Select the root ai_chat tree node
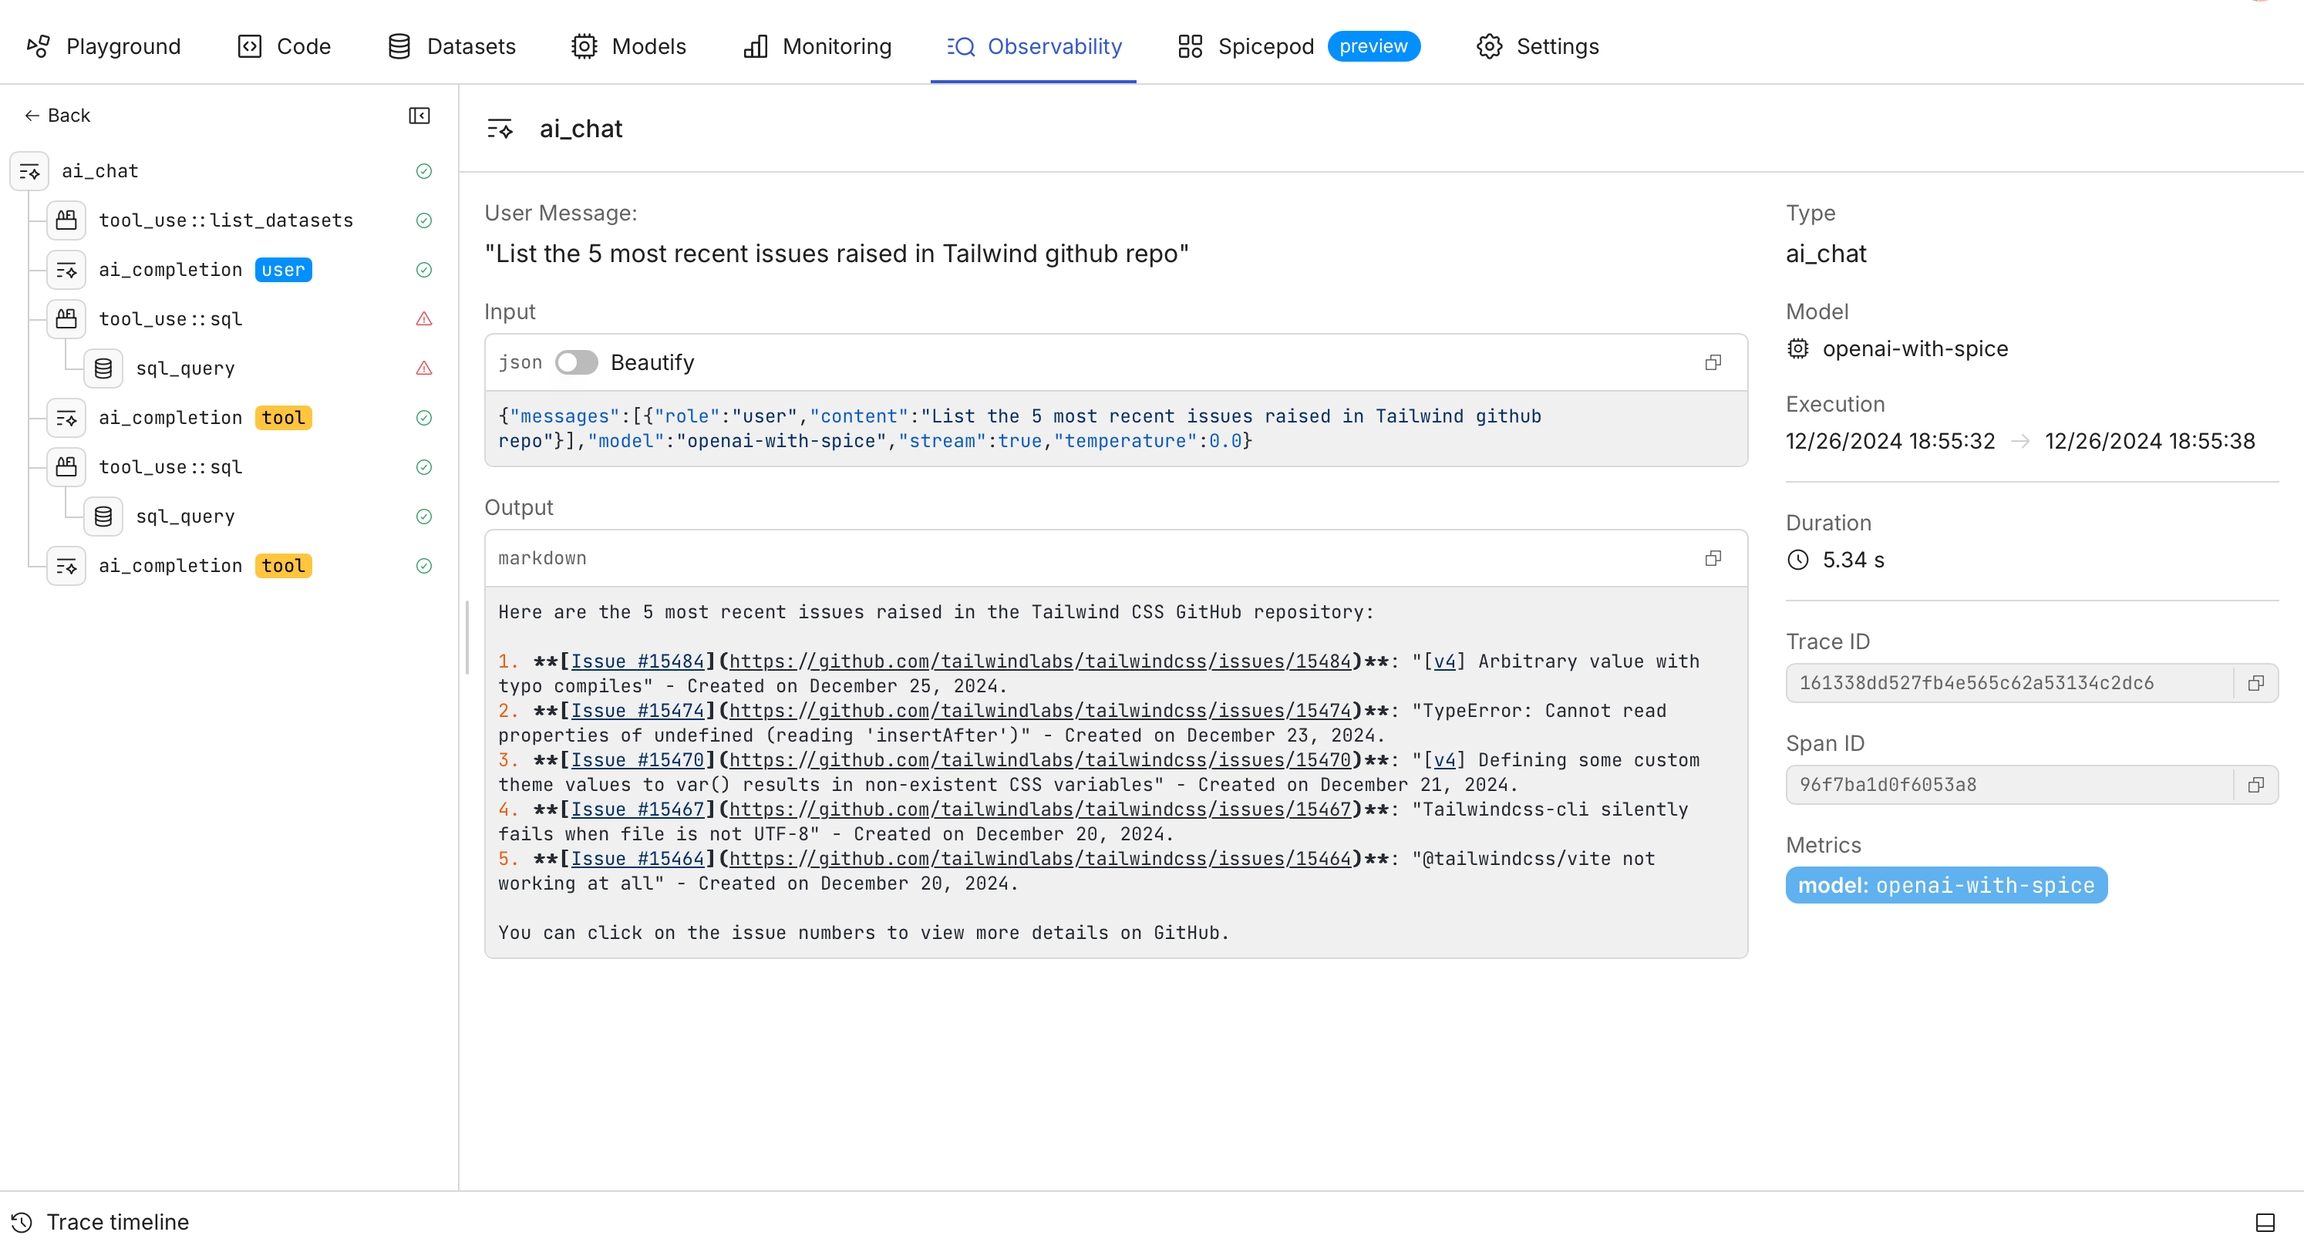Image resolution: width=2304 pixels, height=1252 pixels. (100, 171)
